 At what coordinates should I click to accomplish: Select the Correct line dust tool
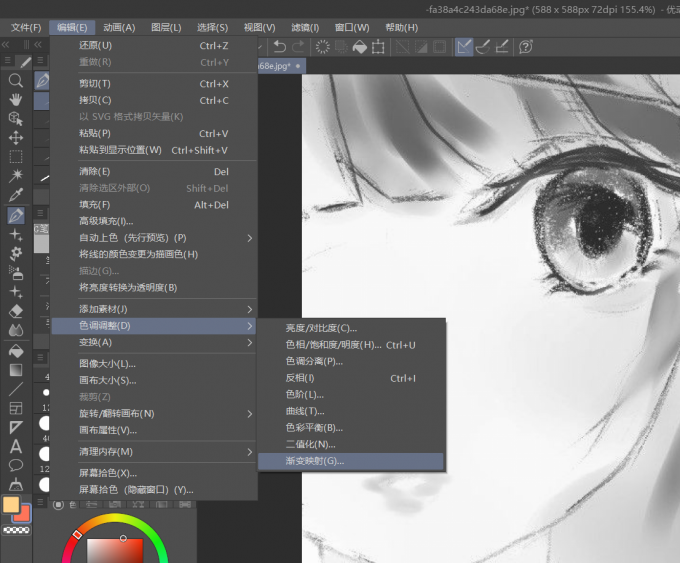pyautogui.click(x=16, y=484)
